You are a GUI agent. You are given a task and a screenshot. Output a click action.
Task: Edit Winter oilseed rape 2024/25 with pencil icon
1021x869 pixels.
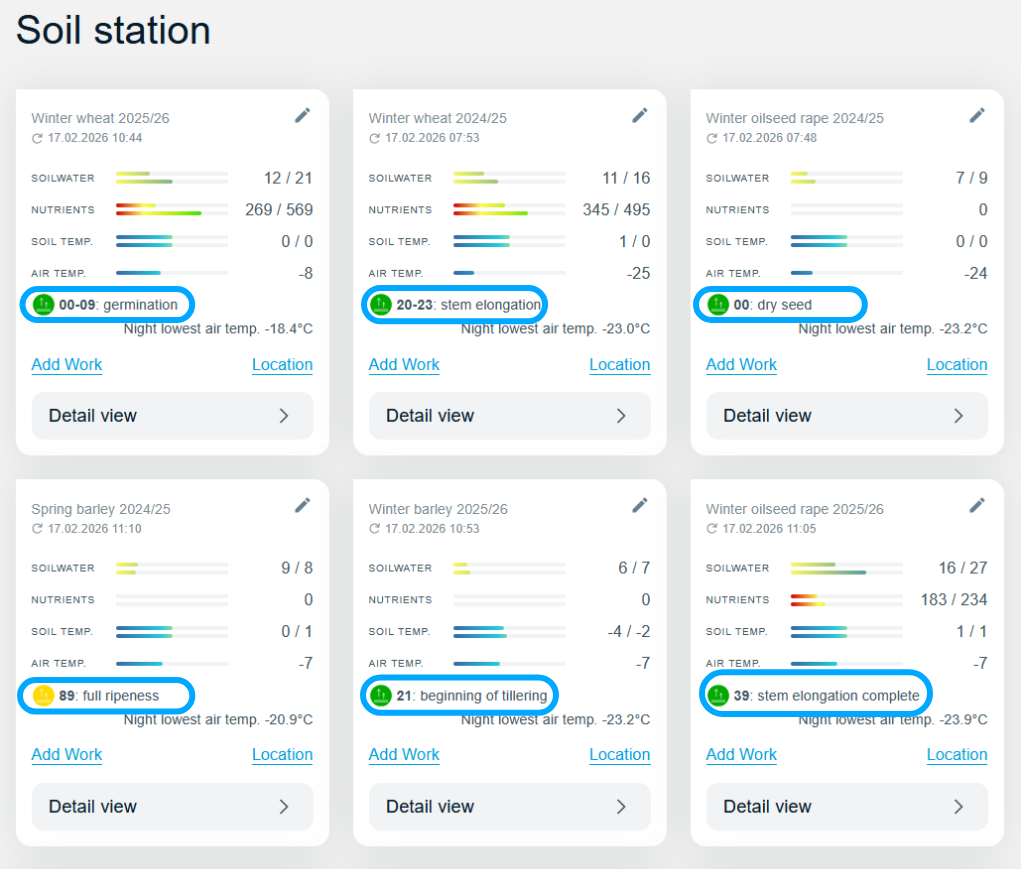977,116
